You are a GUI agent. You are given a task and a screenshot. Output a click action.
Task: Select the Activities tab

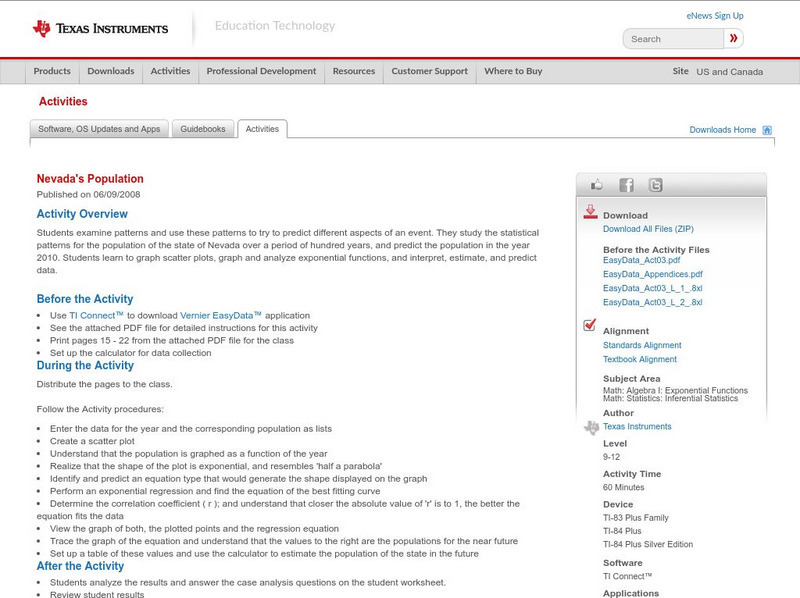tap(262, 129)
